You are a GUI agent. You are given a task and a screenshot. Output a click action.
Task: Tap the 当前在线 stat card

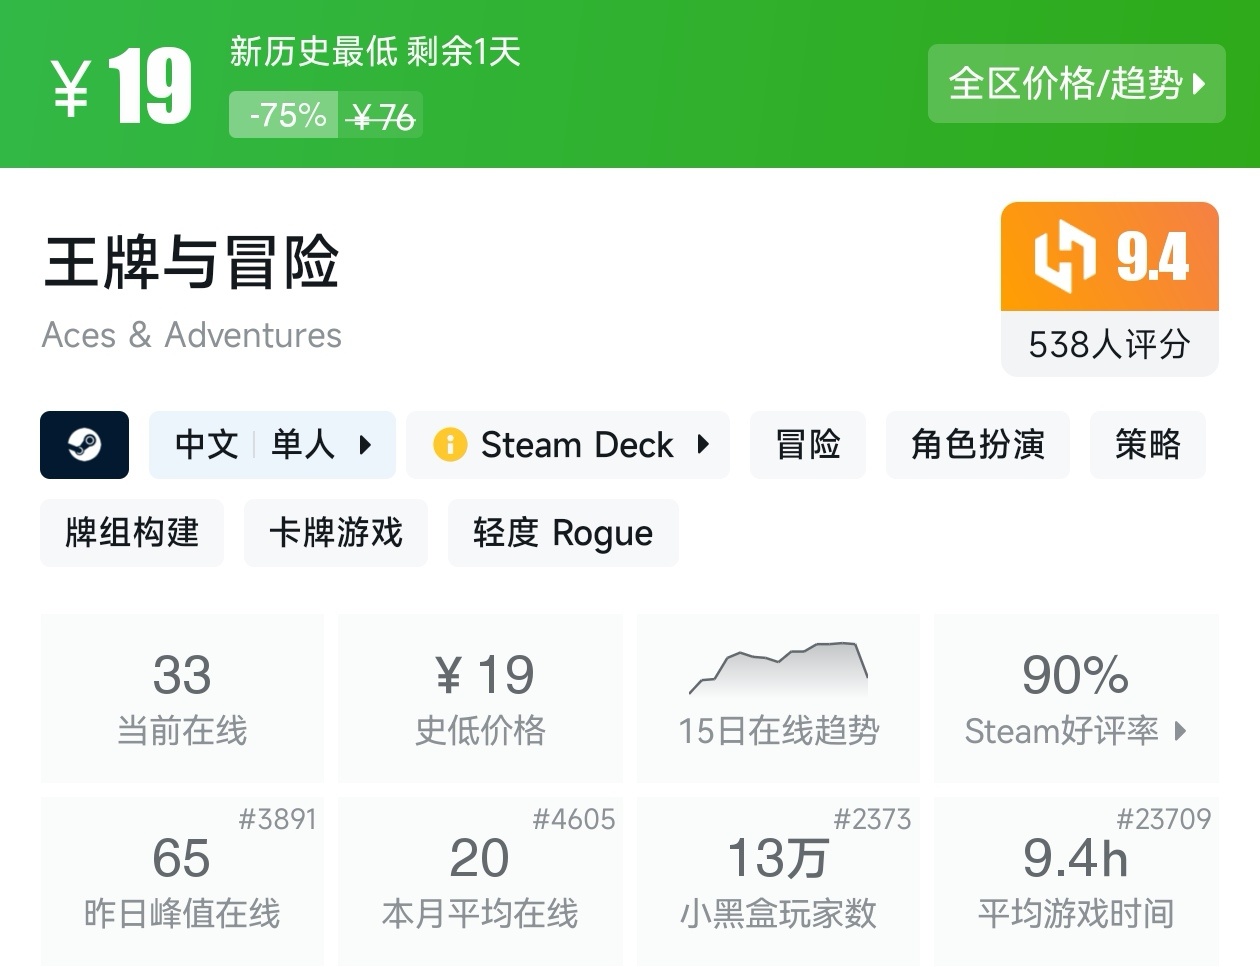tap(182, 698)
